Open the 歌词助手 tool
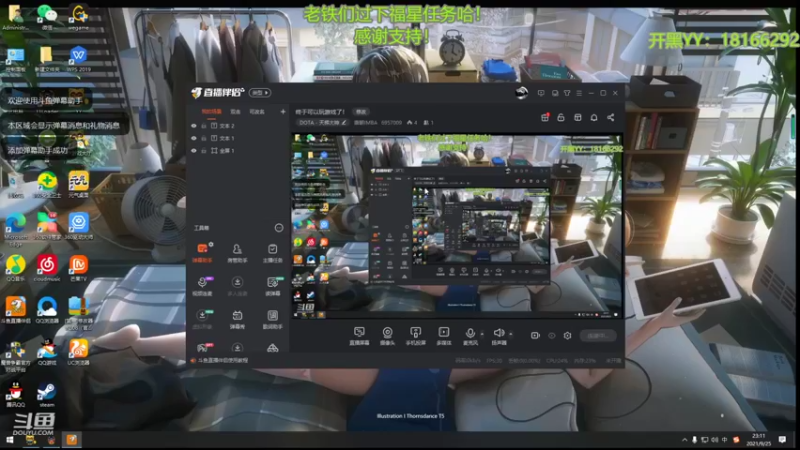The height and width of the screenshot is (450, 800). click(x=272, y=319)
